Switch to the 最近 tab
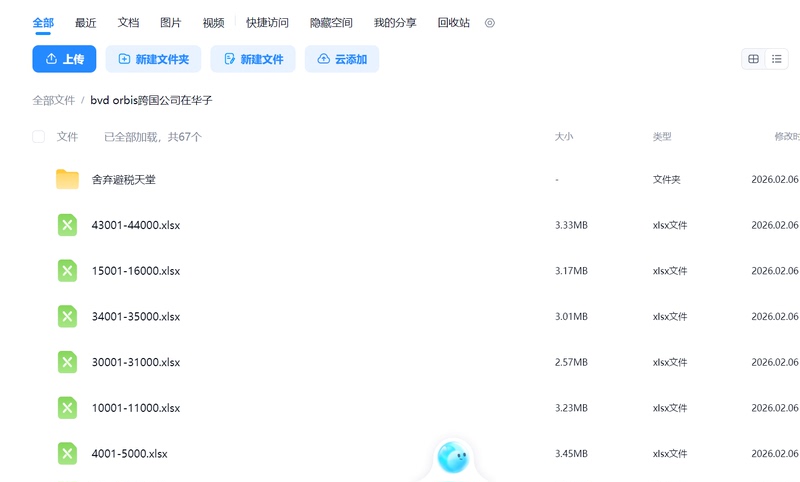 click(x=85, y=22)
